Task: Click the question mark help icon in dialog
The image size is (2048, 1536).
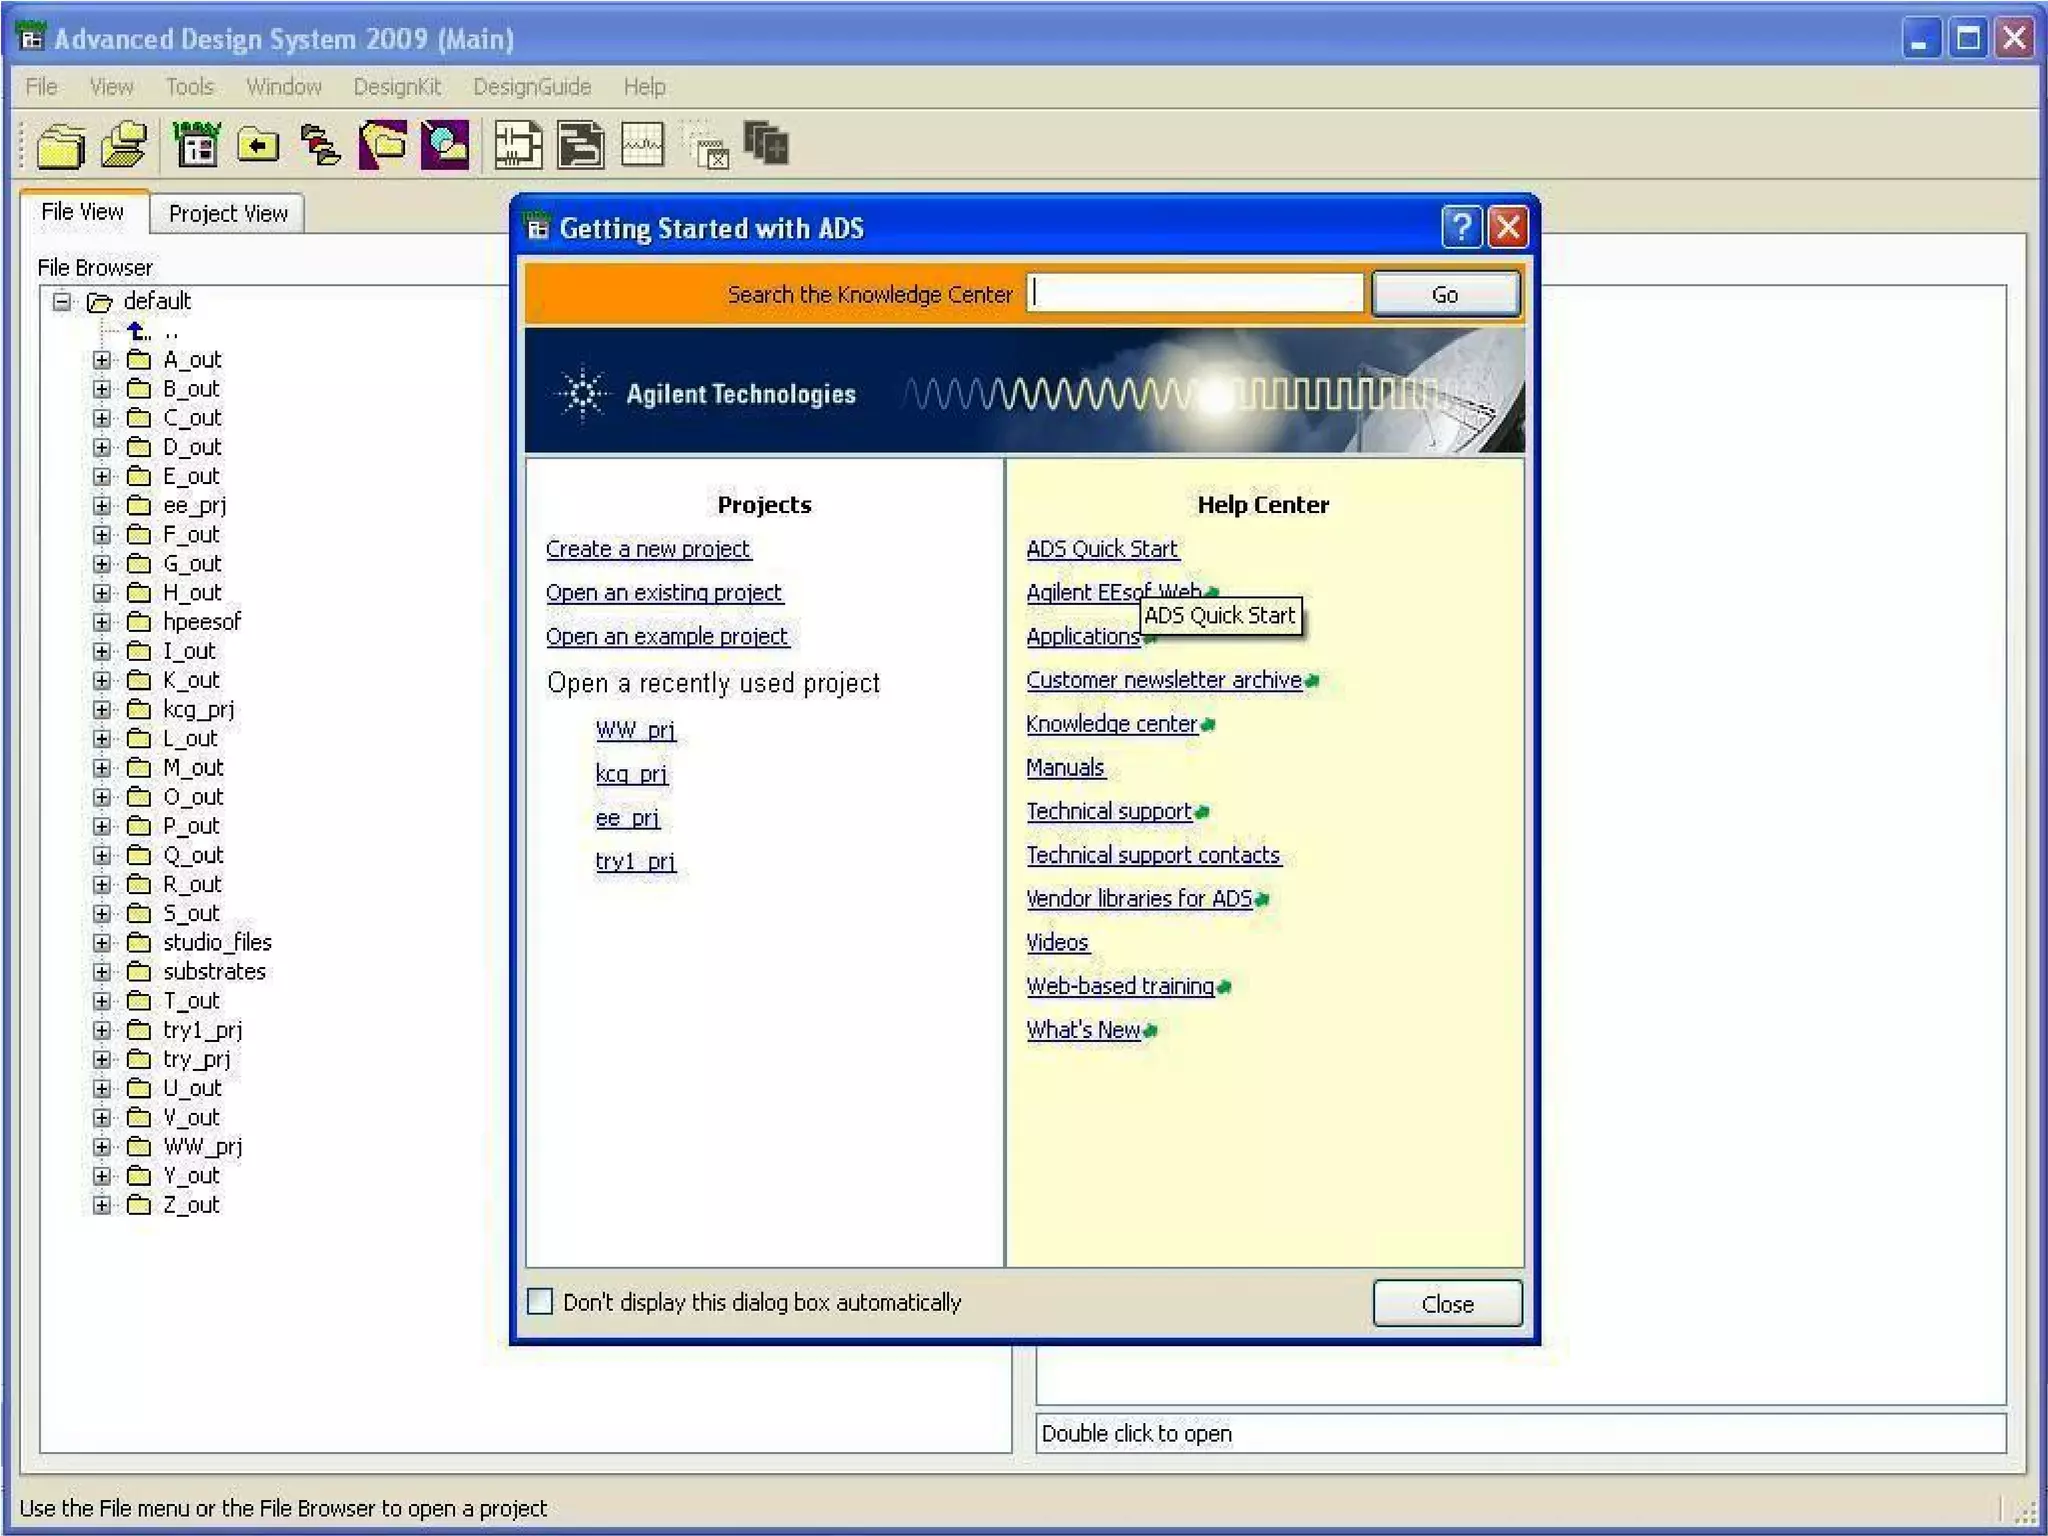Action: point(1460,228)
